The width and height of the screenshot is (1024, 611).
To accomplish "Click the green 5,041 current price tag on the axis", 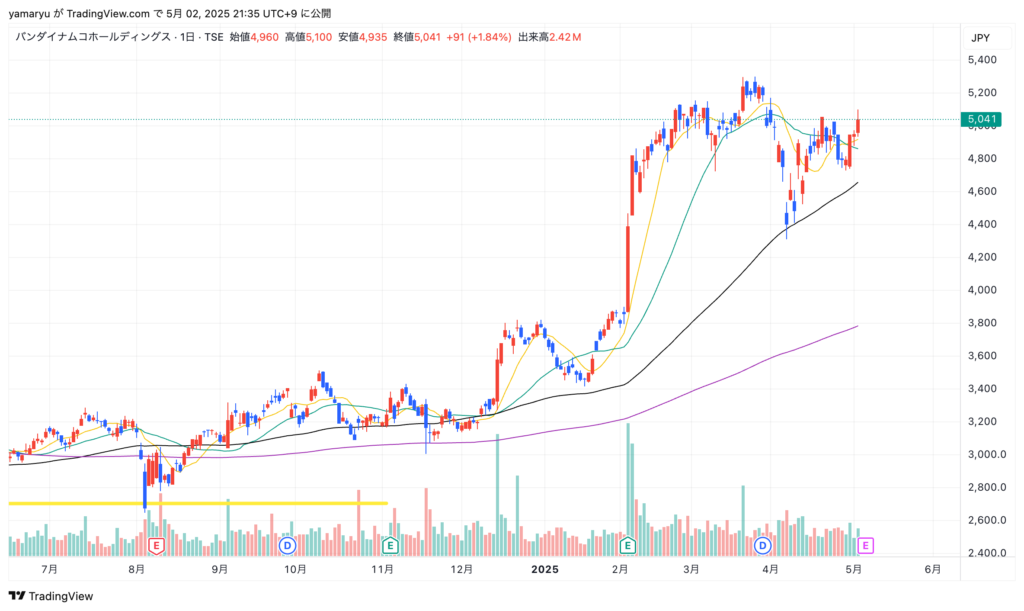I will (982, 119).
